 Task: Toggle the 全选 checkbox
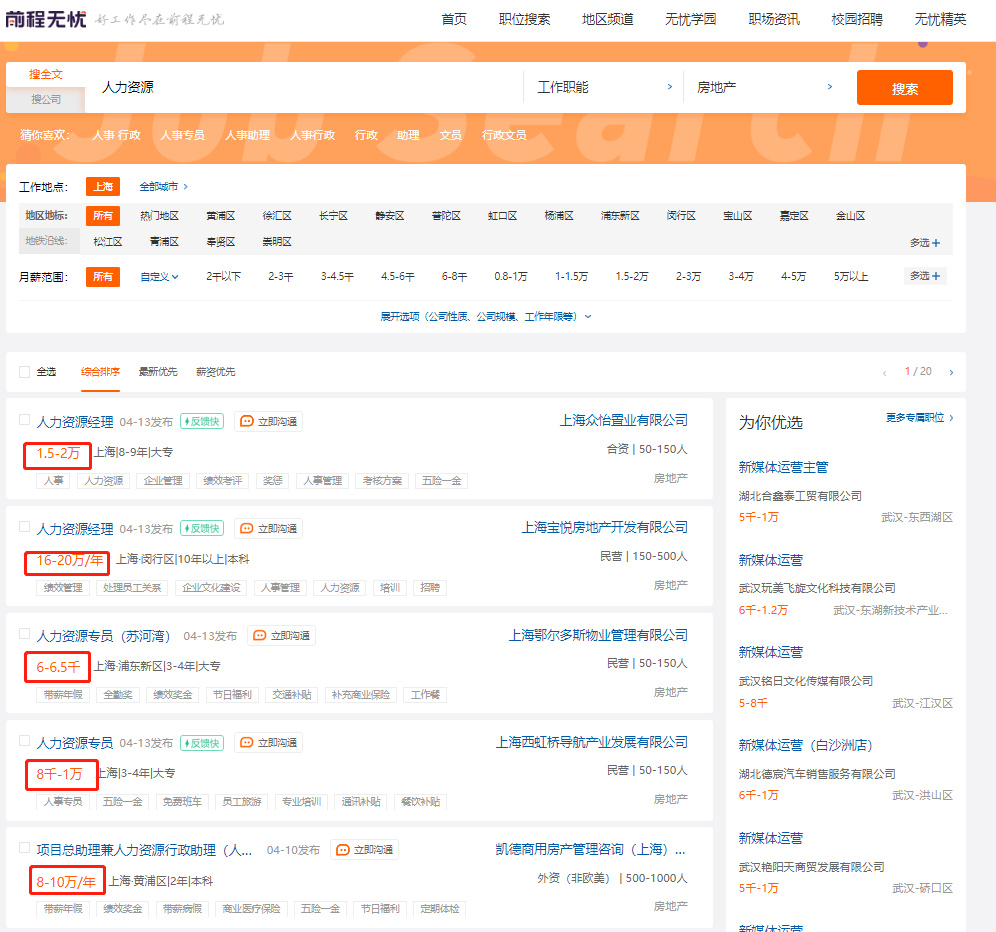pos(24,372)
